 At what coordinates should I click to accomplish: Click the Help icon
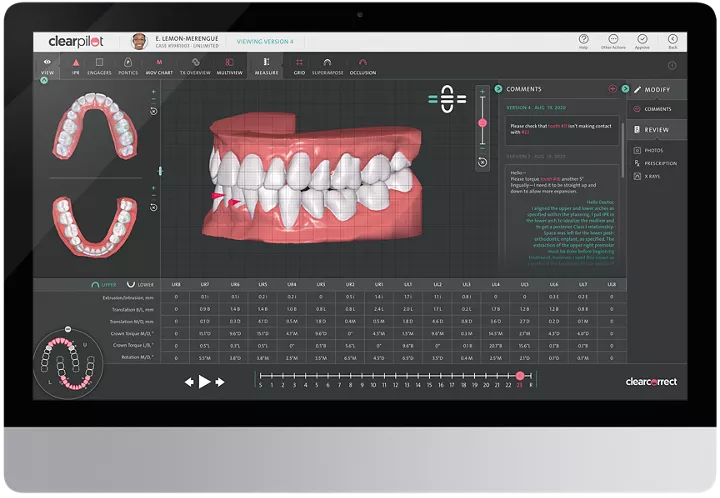pos(583,41)
